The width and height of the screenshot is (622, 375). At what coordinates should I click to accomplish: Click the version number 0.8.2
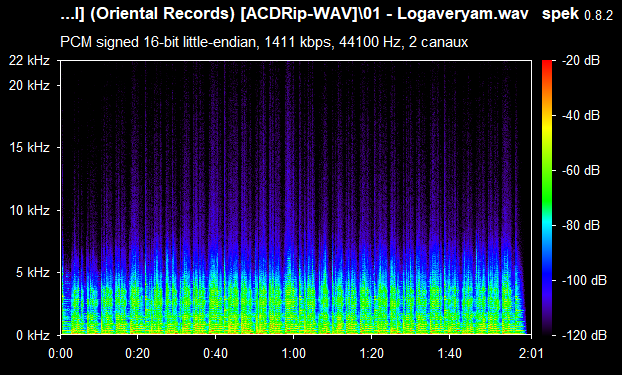tap(599, 16)
